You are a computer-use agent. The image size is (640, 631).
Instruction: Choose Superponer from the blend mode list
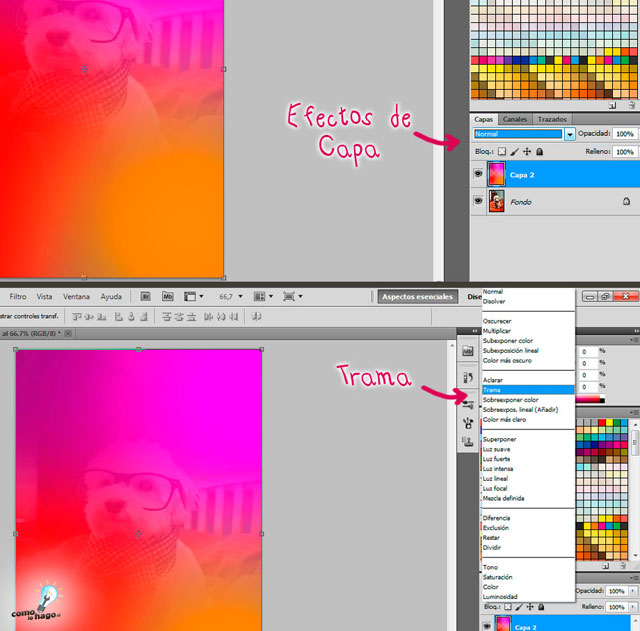[528, 439]
